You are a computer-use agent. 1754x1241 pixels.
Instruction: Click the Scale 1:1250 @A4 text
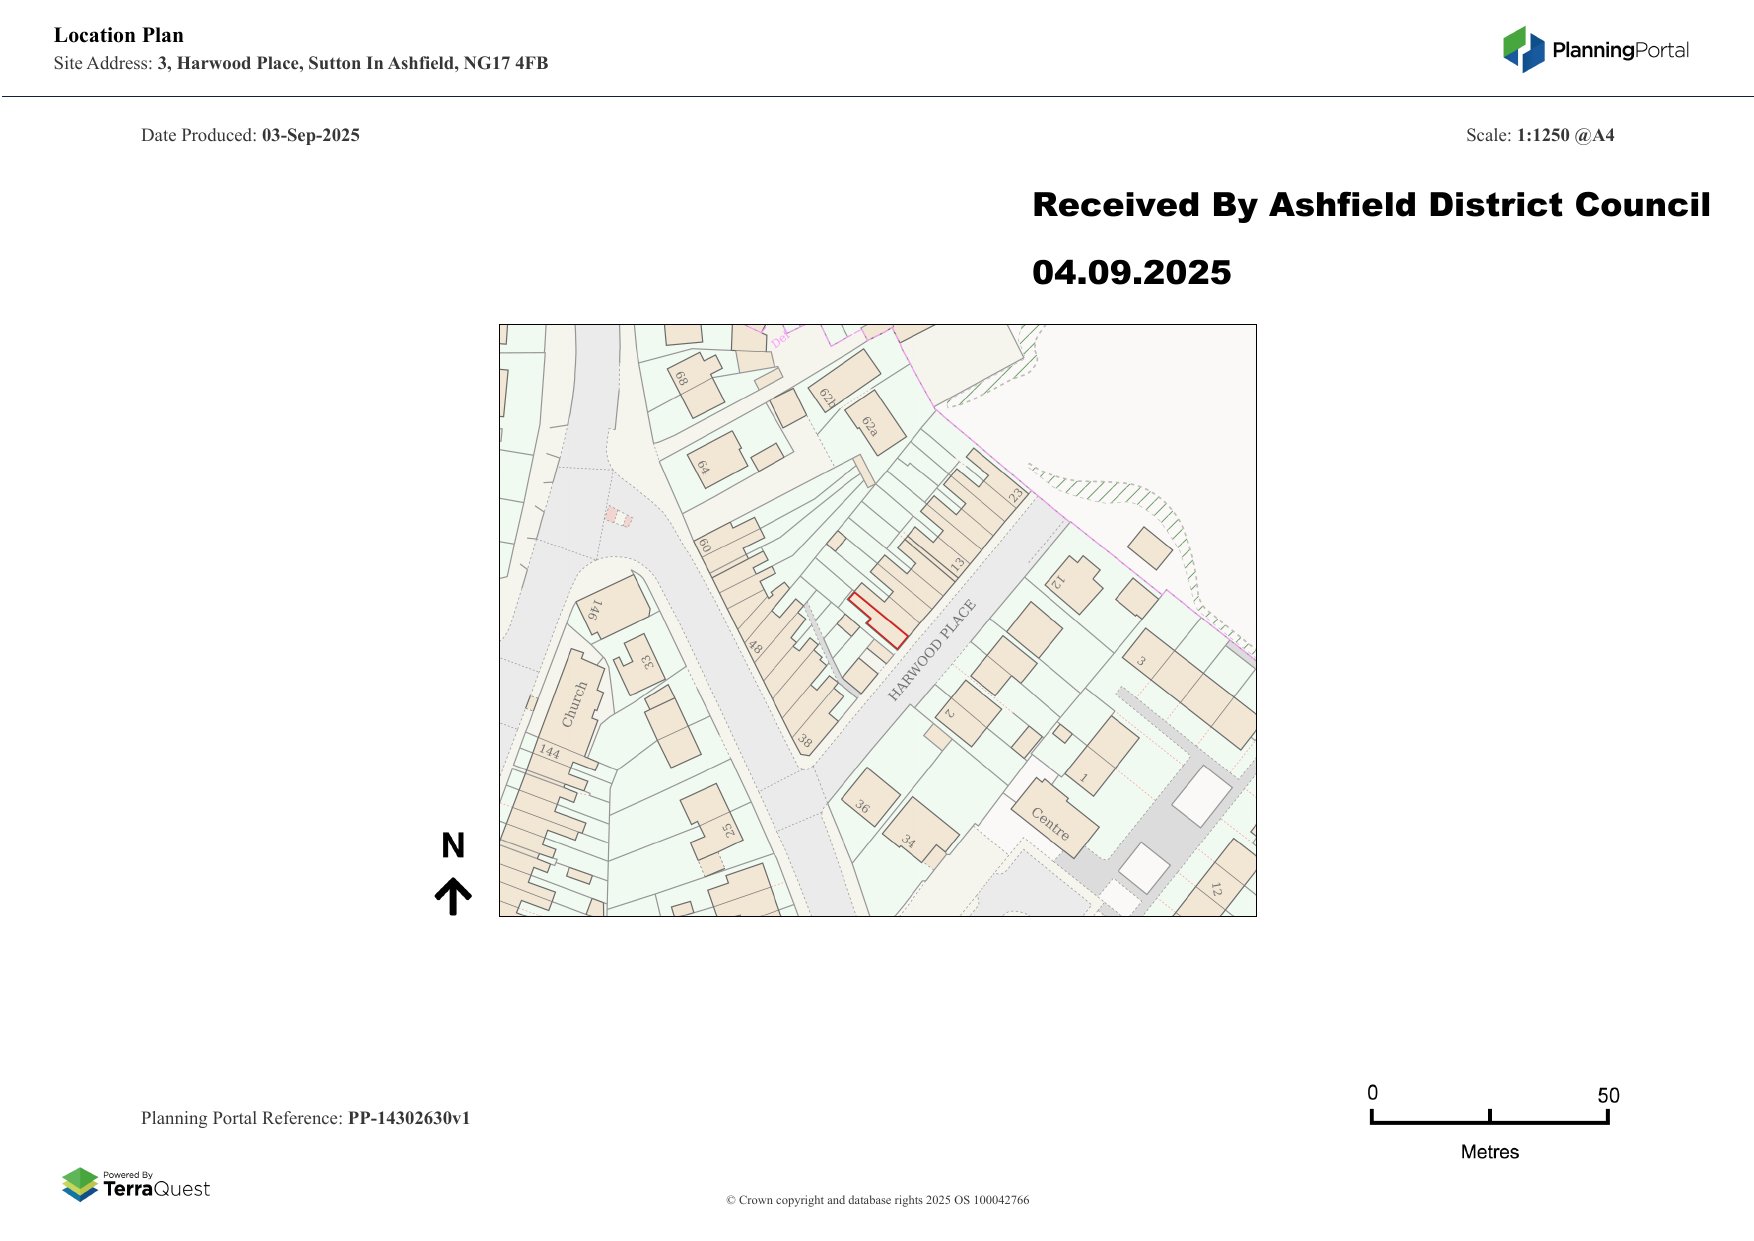tap(1539, 135)
